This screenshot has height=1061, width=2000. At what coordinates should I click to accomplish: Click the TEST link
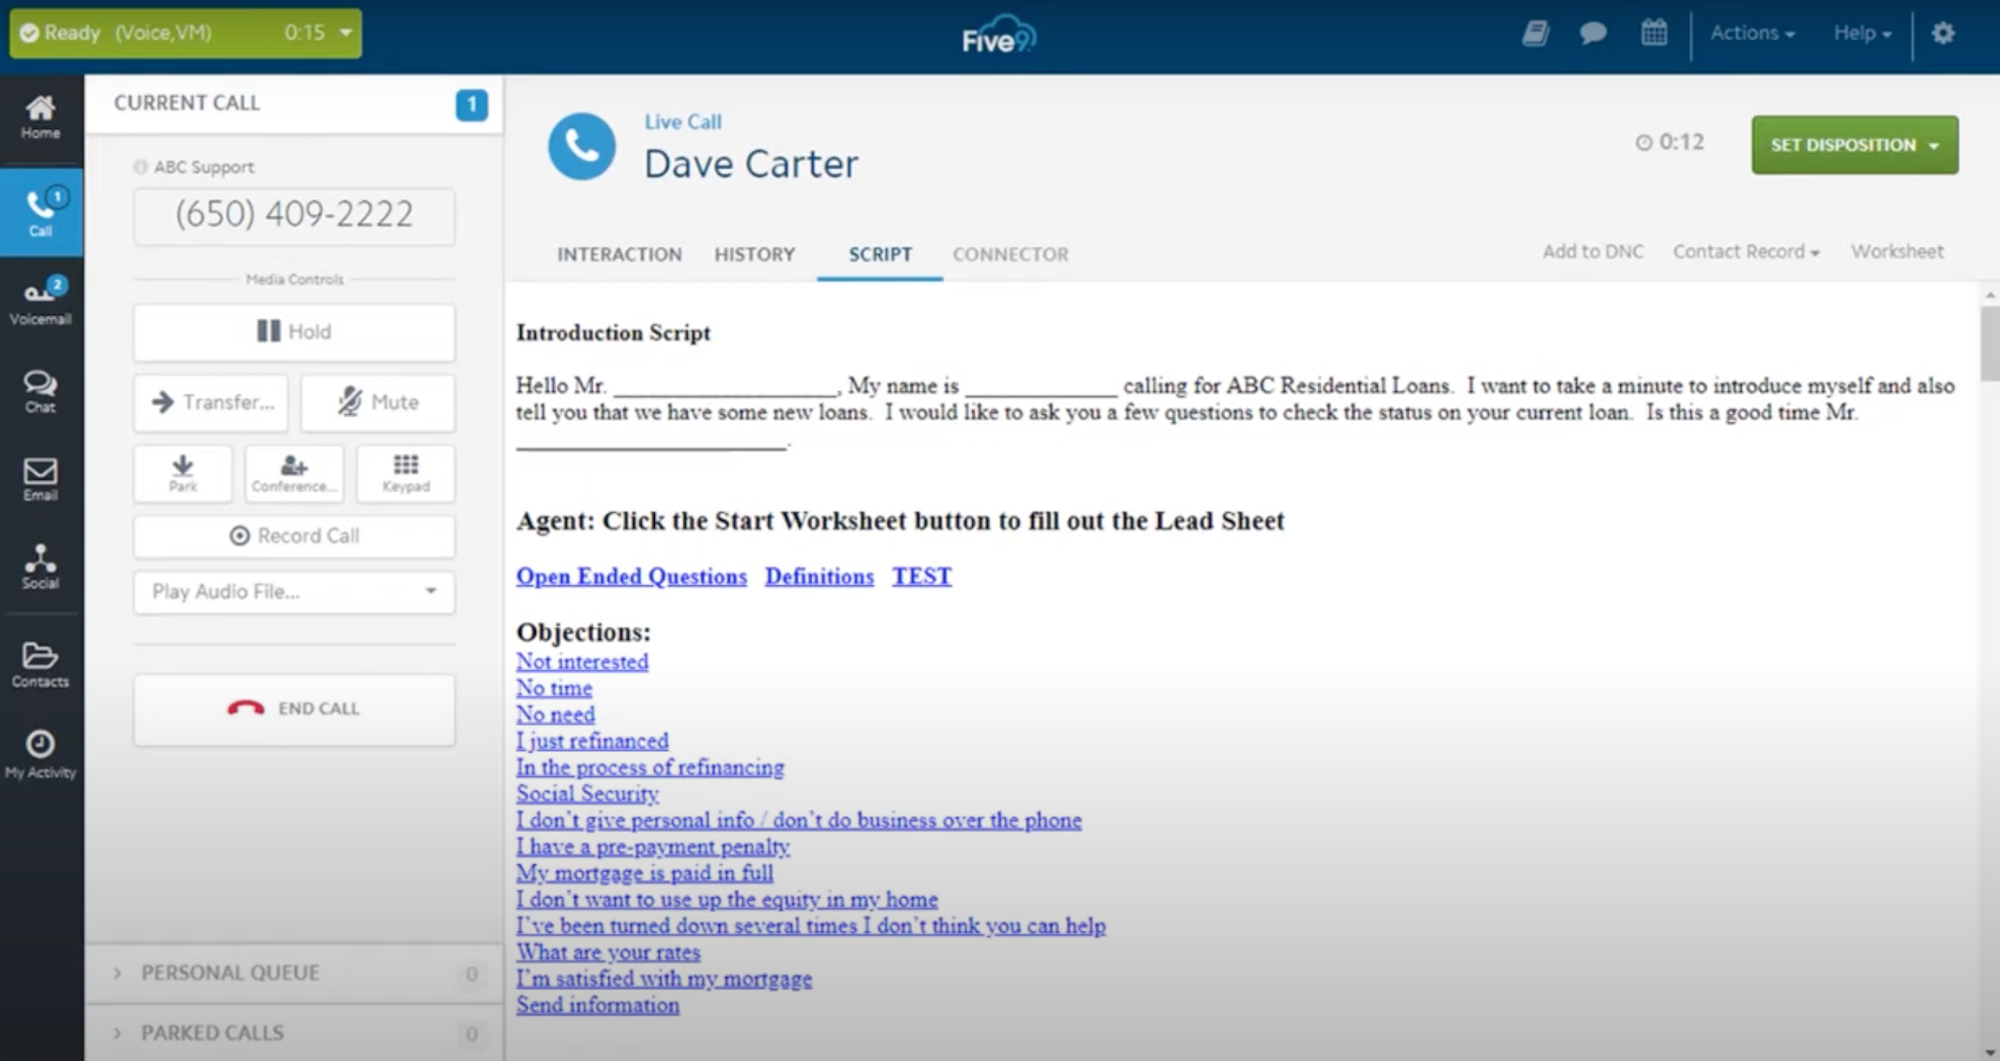pyautogui.click(x=922, y=577)
